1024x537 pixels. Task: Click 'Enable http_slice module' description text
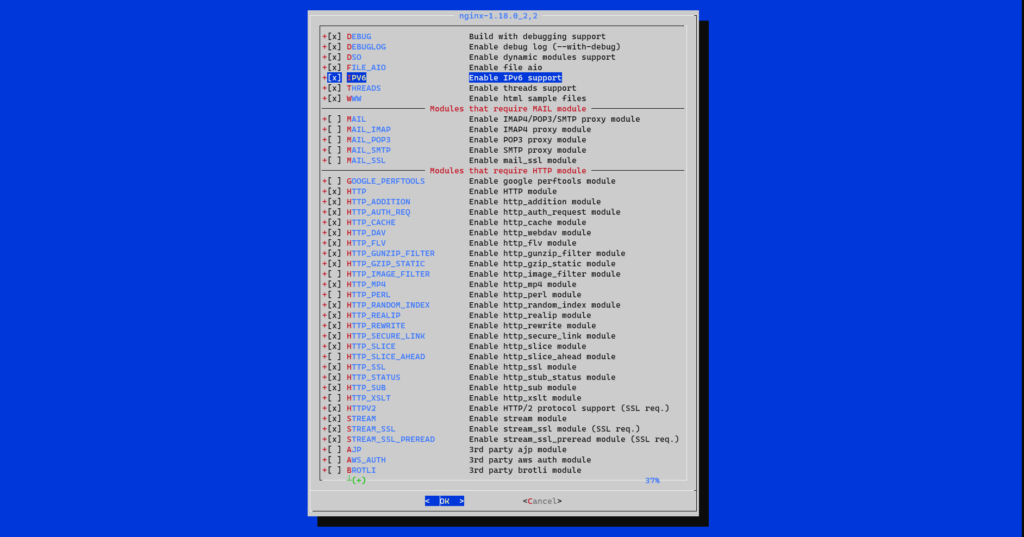(x=527, y=346)
